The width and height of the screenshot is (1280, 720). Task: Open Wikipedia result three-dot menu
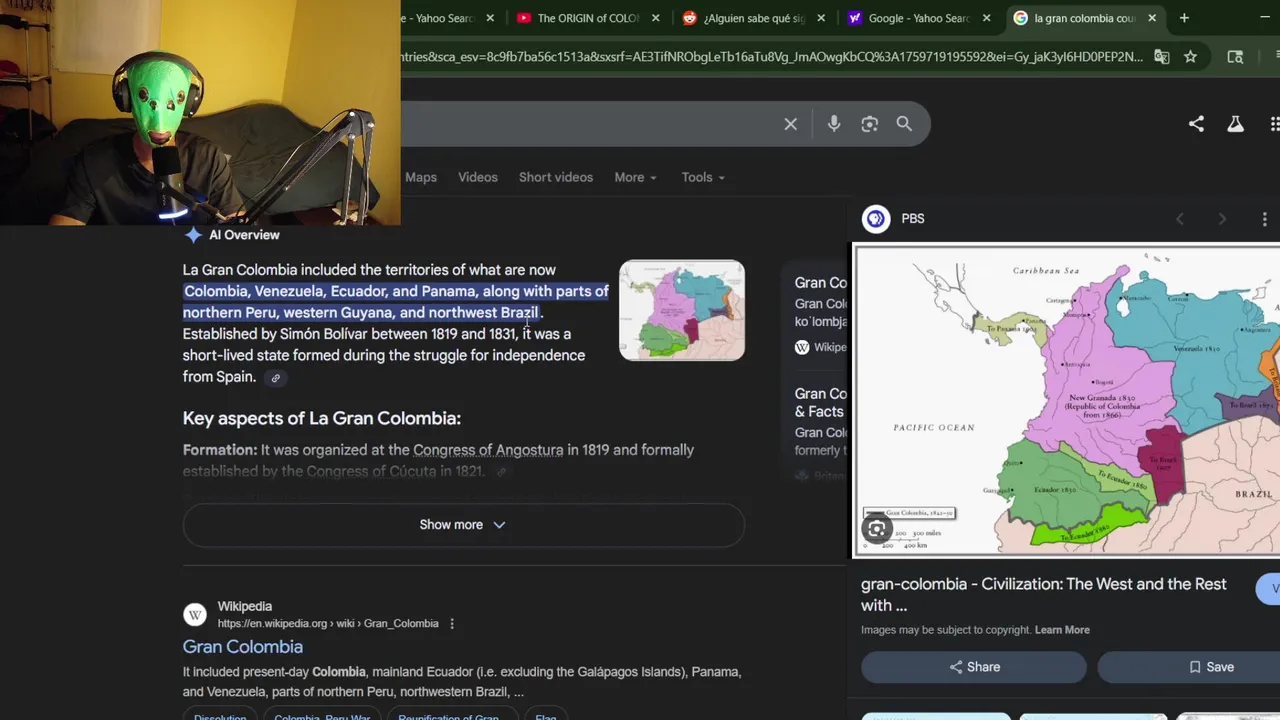[x=451, y=623]
